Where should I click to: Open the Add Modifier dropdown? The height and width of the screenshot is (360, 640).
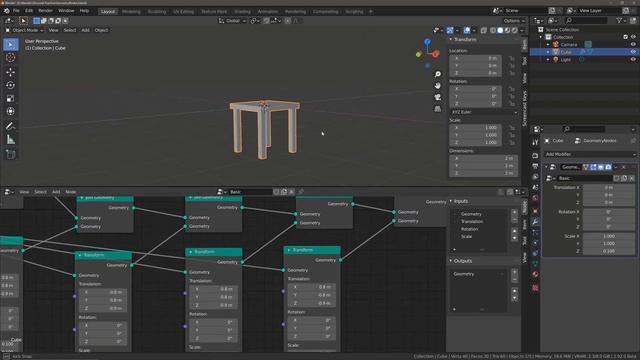point(590,154)
